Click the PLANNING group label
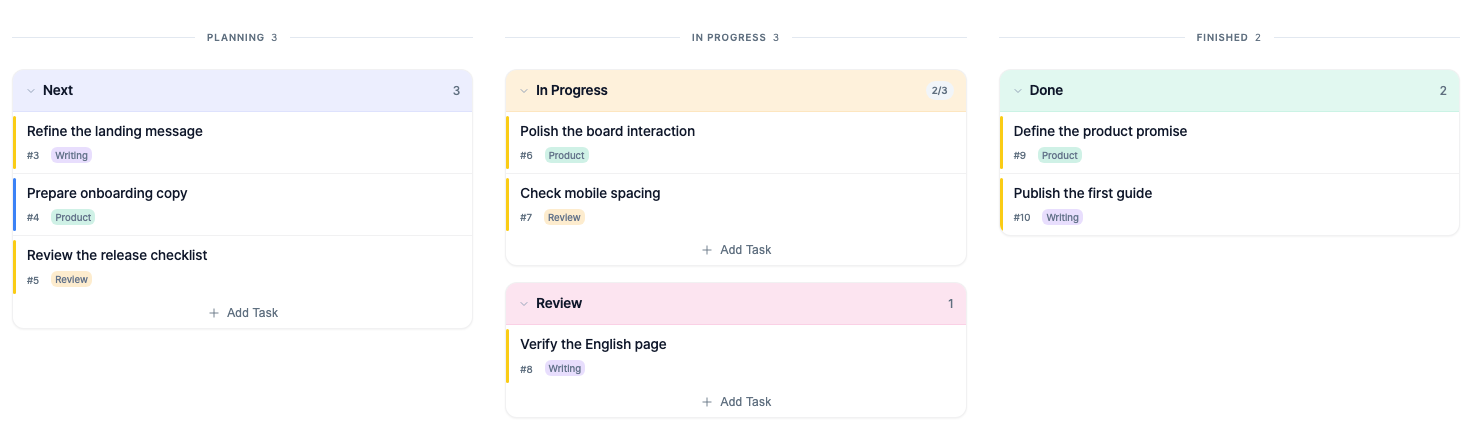1472x430 pixels. (235, 38)
